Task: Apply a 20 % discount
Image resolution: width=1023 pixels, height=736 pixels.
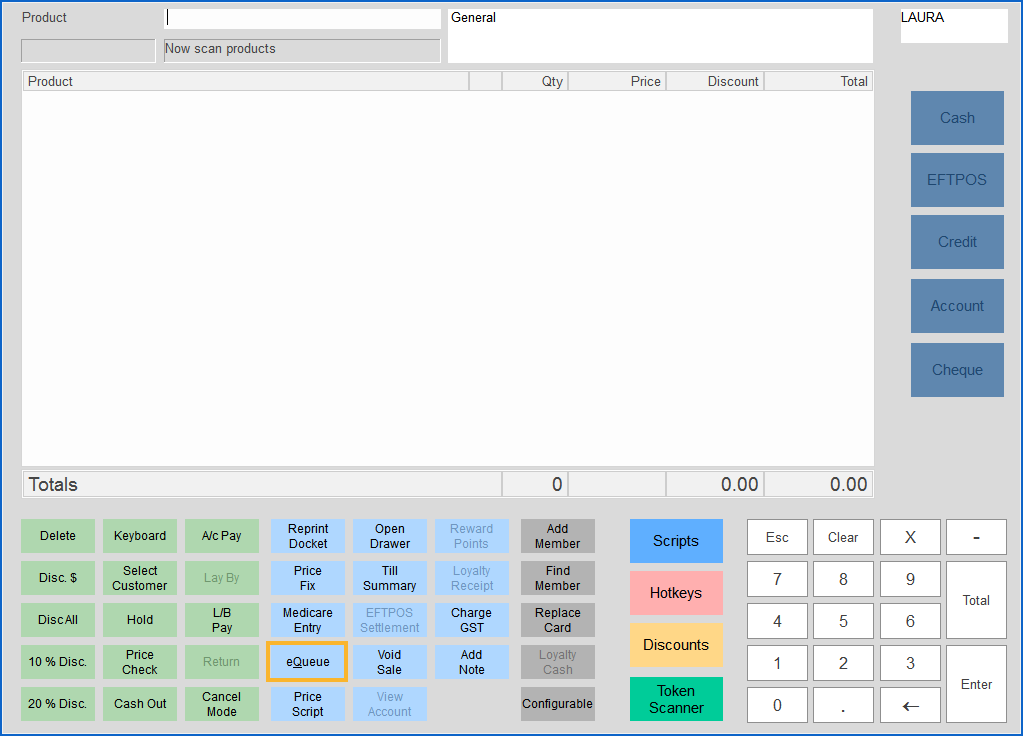Action: pos(57,704)
